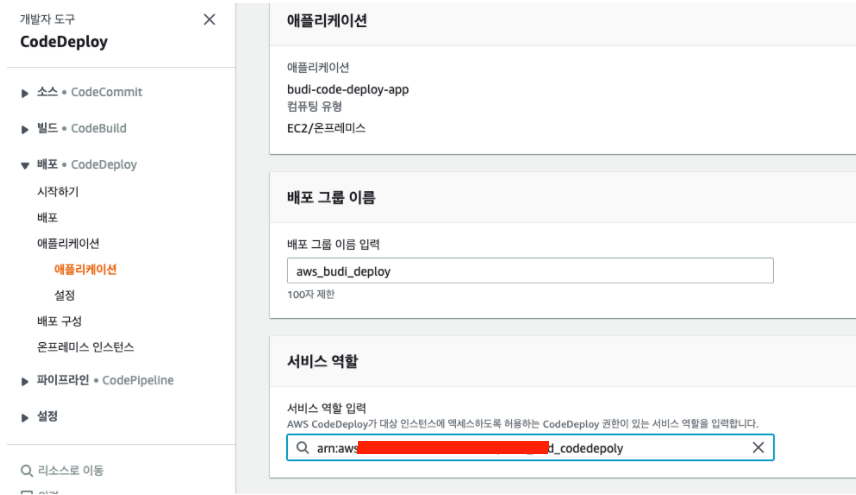Screen dimensions: 856x495
Task: Collapse the 배포 CodeDeploy section arrow
Action: (x=25, y=165)
